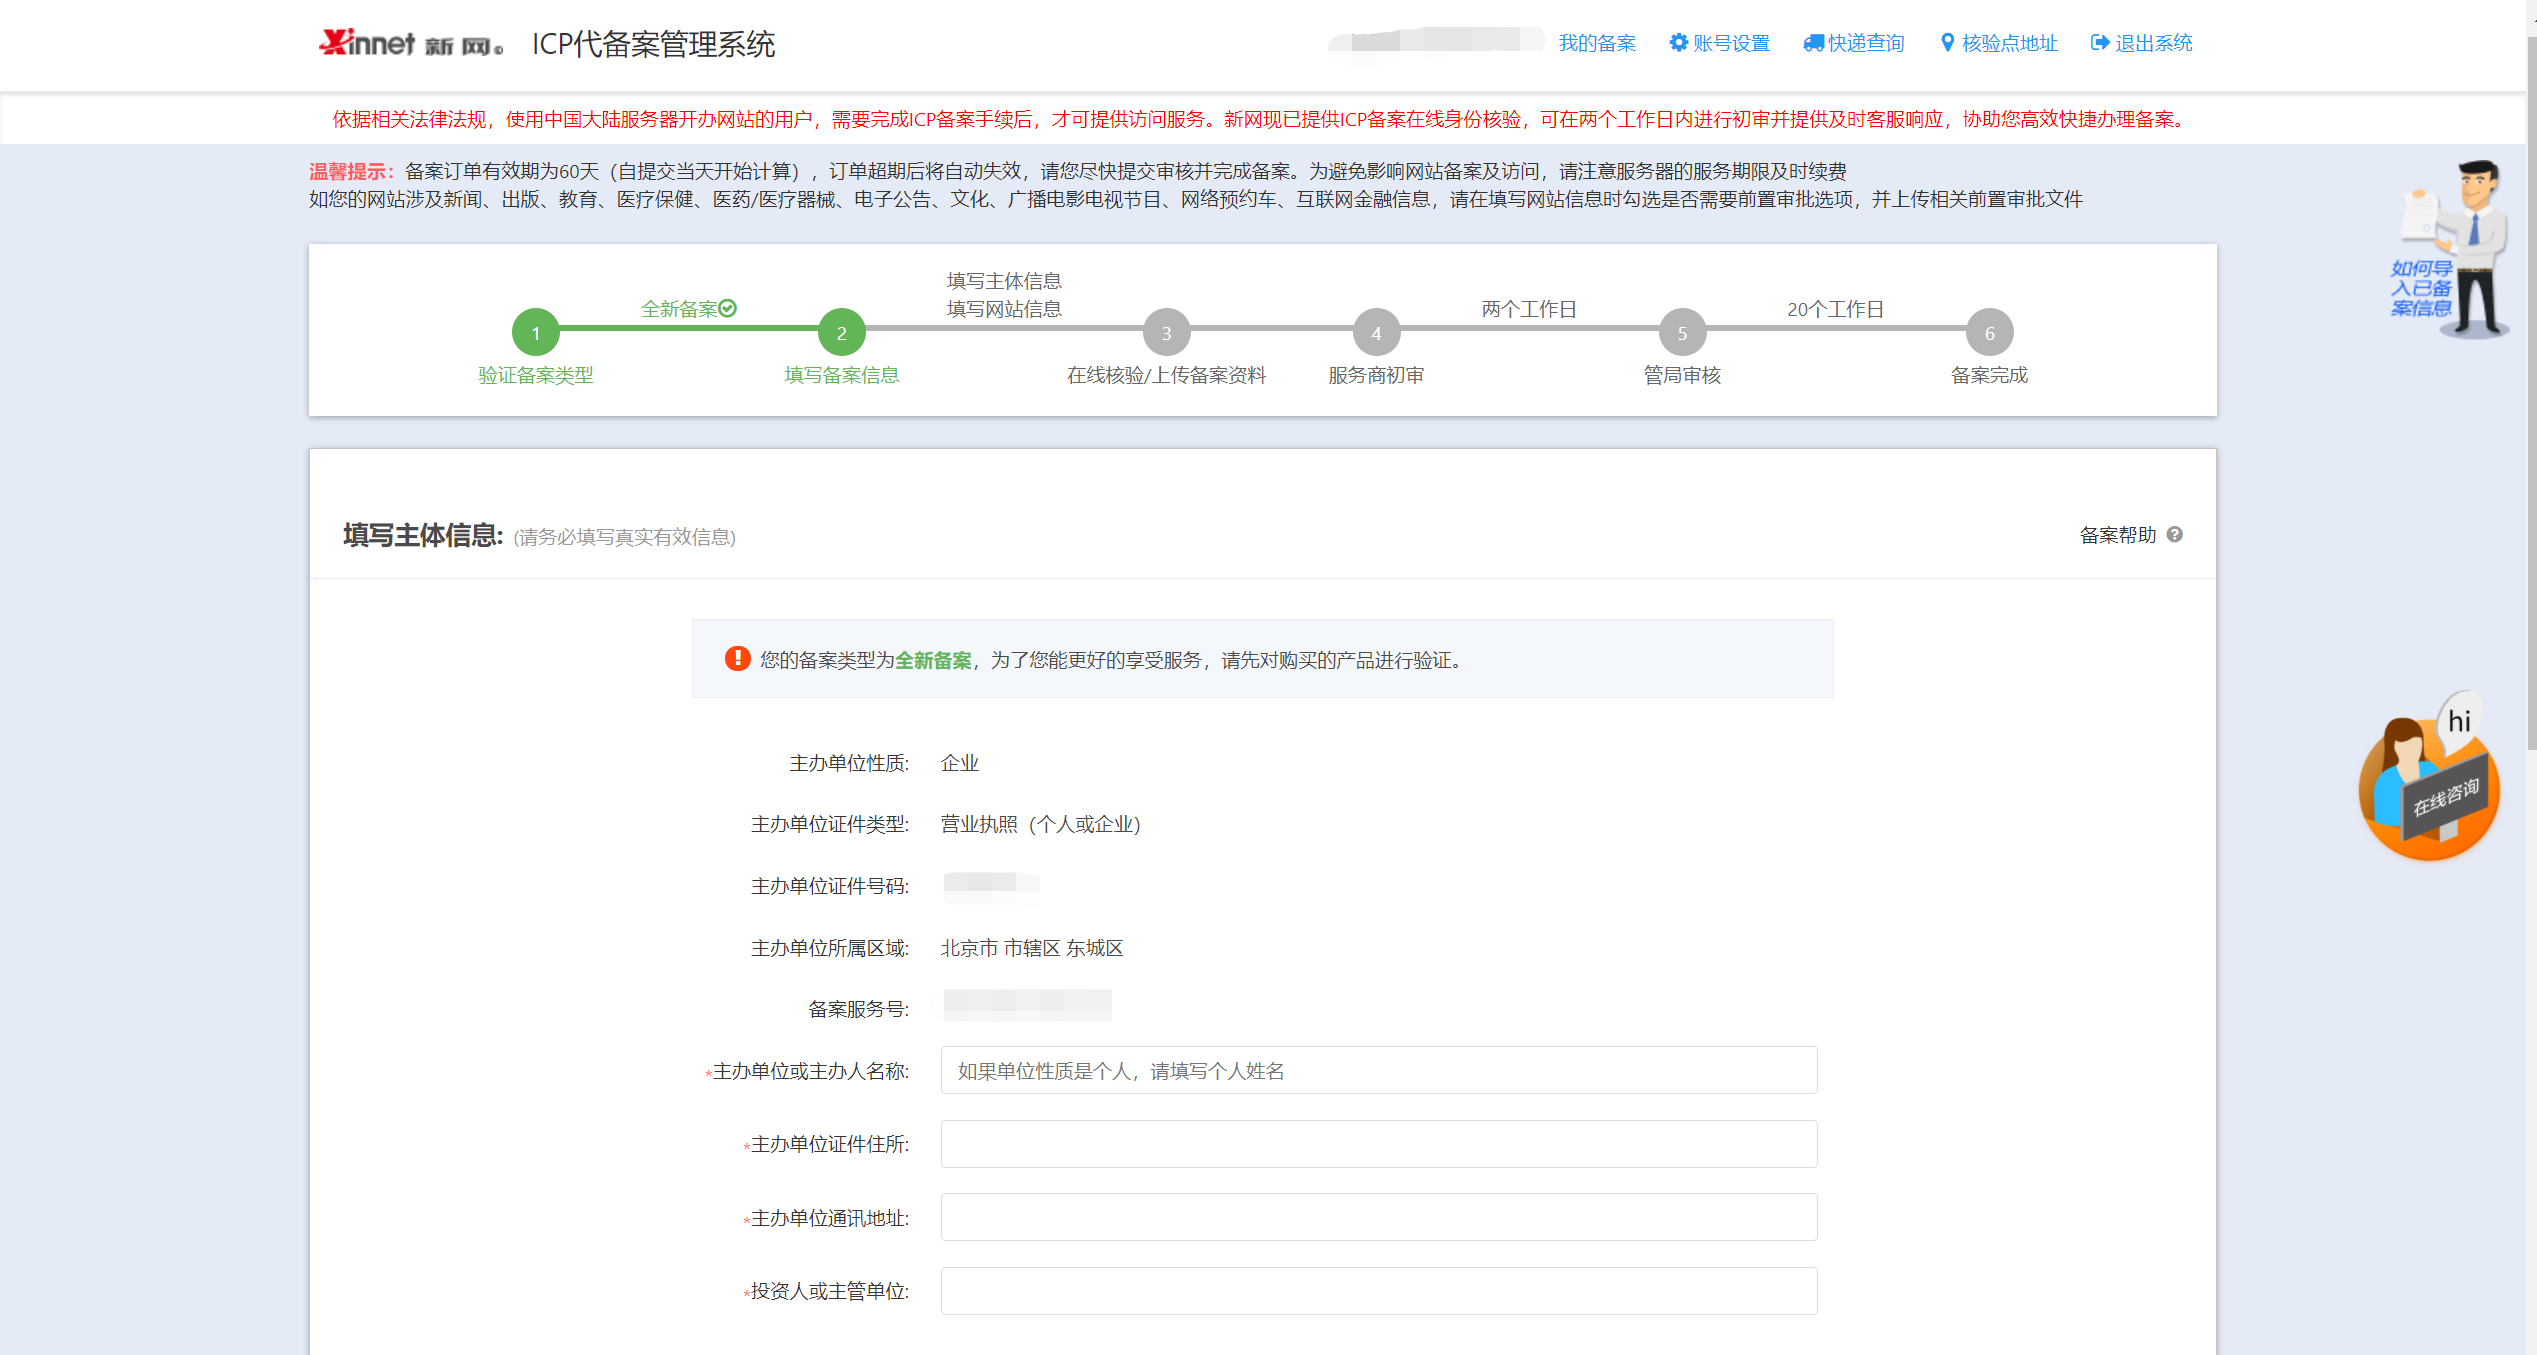Click step 4 service provider review circle
This screenshot has height=1355, width=2537.
(1376, 333)
